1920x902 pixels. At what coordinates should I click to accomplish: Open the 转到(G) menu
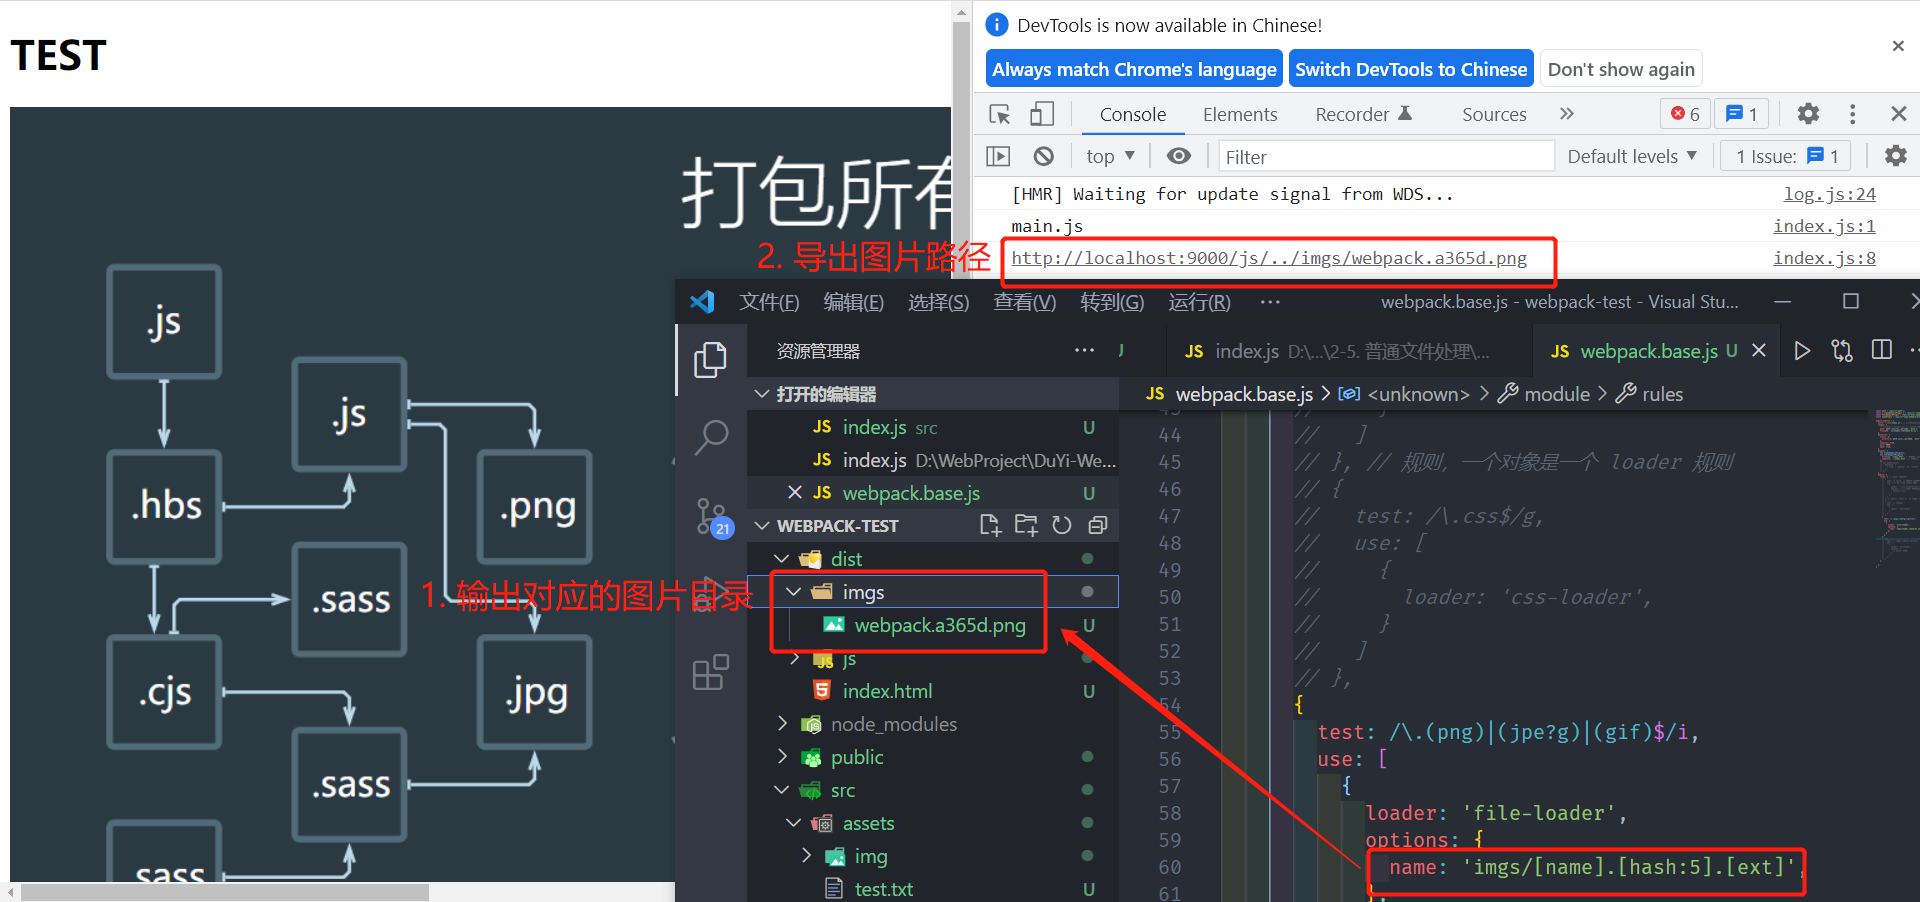click(x=1111, y=302)
